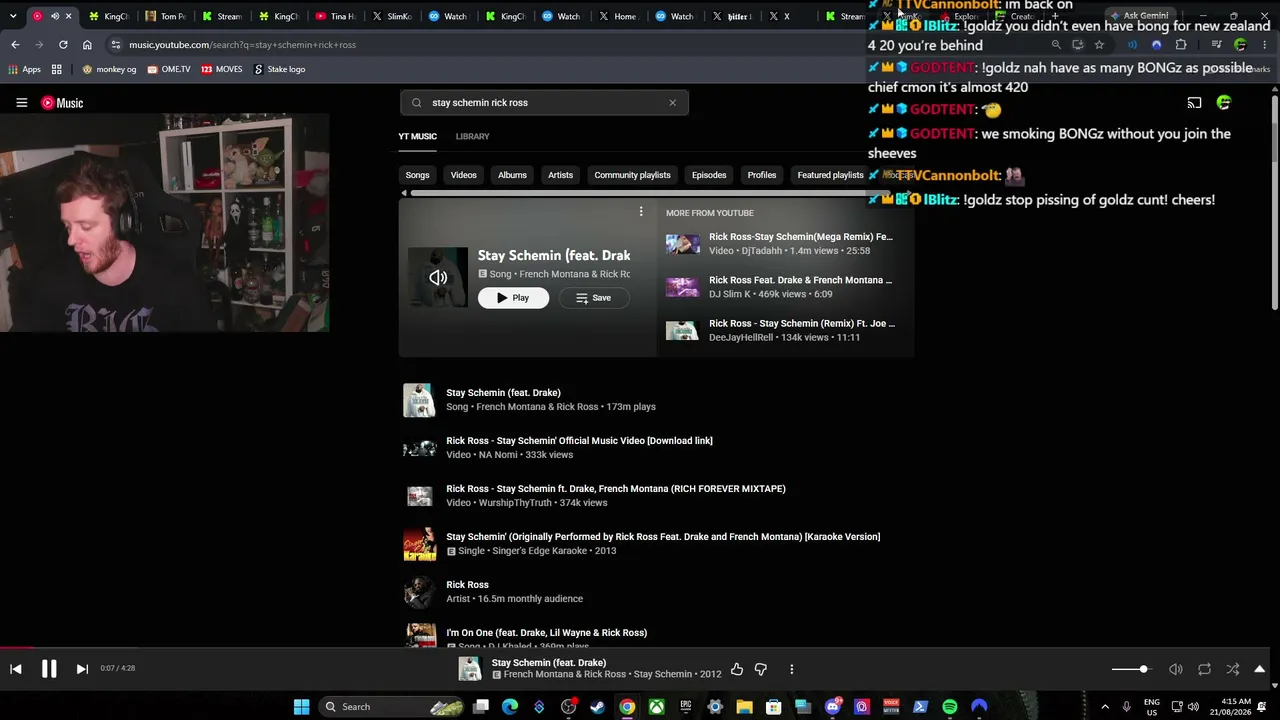Filter results by Songs
This screenshot has width=1280, height=720.
[417, 175]
